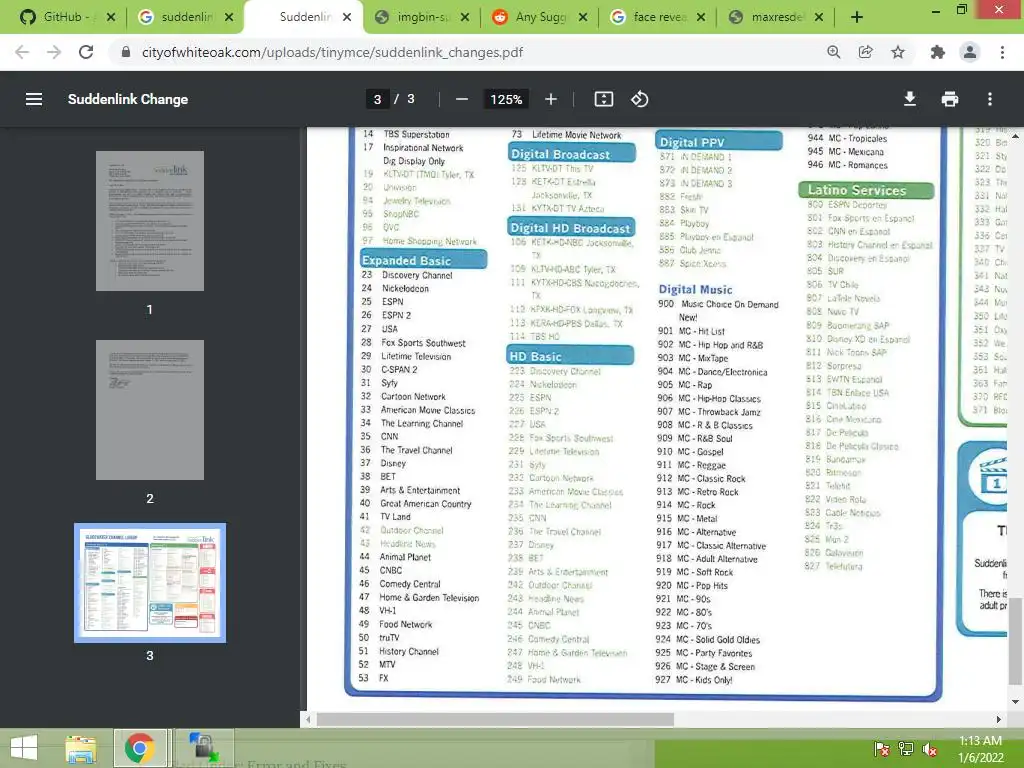
Task: Rotate the PDF counterclockwise
Action: (x=639, y=99)
